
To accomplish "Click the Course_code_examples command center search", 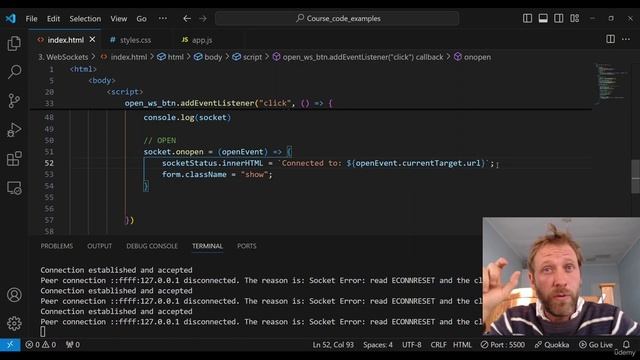I will coord(337,18).
